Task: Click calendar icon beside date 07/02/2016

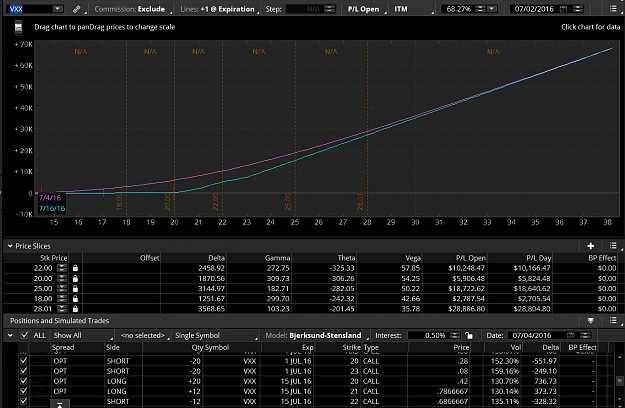Action: tap(563, 9)
